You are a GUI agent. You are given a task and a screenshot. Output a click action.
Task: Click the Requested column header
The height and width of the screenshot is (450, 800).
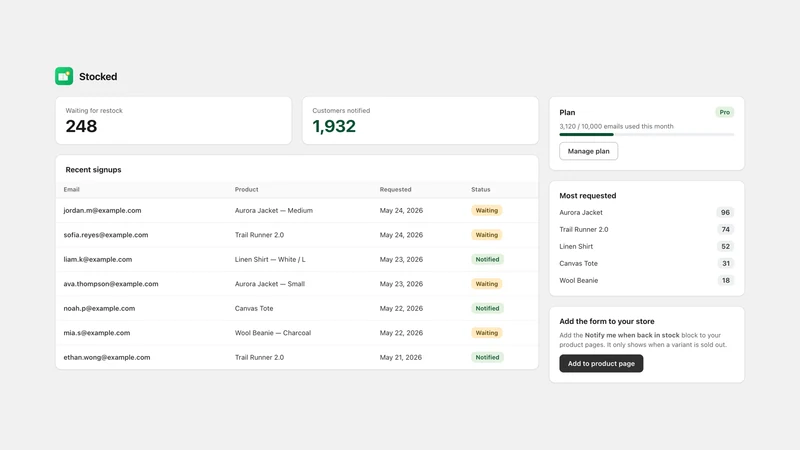pos(395,189)
